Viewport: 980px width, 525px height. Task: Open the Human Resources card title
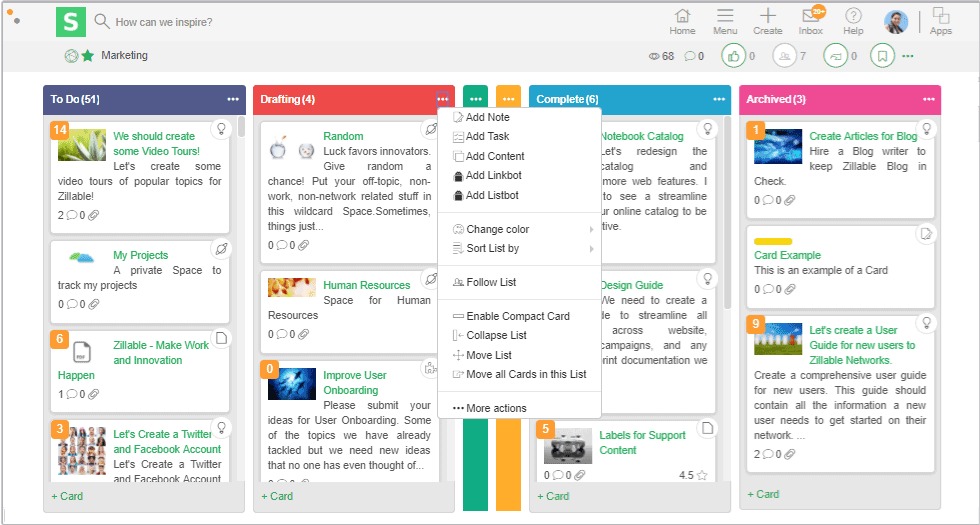pyautogui.click(x=366, y=285)
